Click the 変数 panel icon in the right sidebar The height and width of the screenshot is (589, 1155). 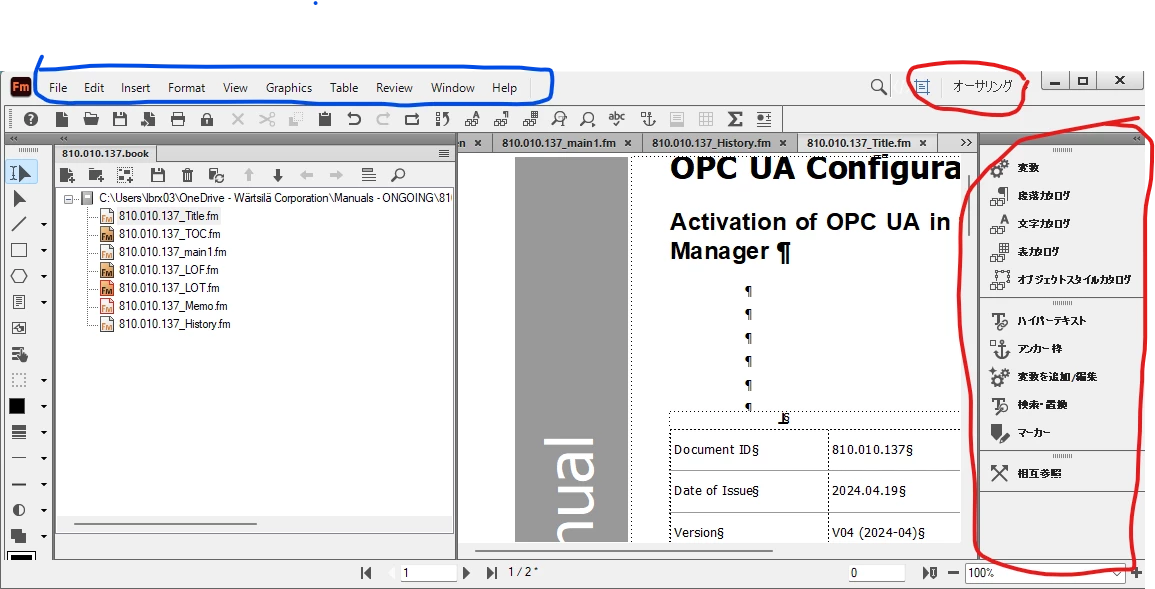(1000, 168)
